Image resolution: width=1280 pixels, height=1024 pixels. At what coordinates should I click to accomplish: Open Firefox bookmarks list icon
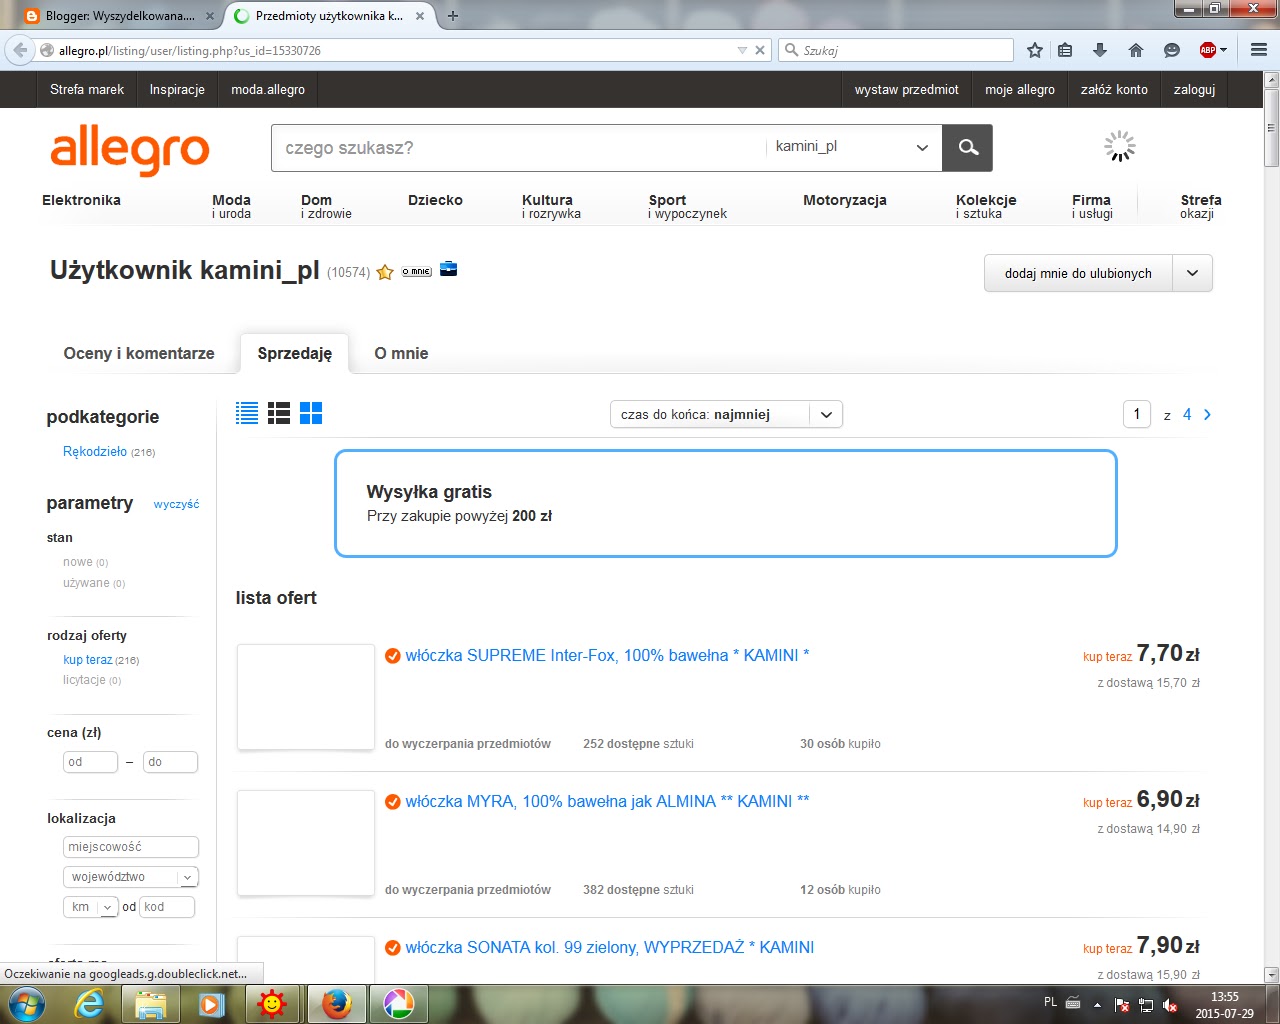click(x=1065, y=50)
